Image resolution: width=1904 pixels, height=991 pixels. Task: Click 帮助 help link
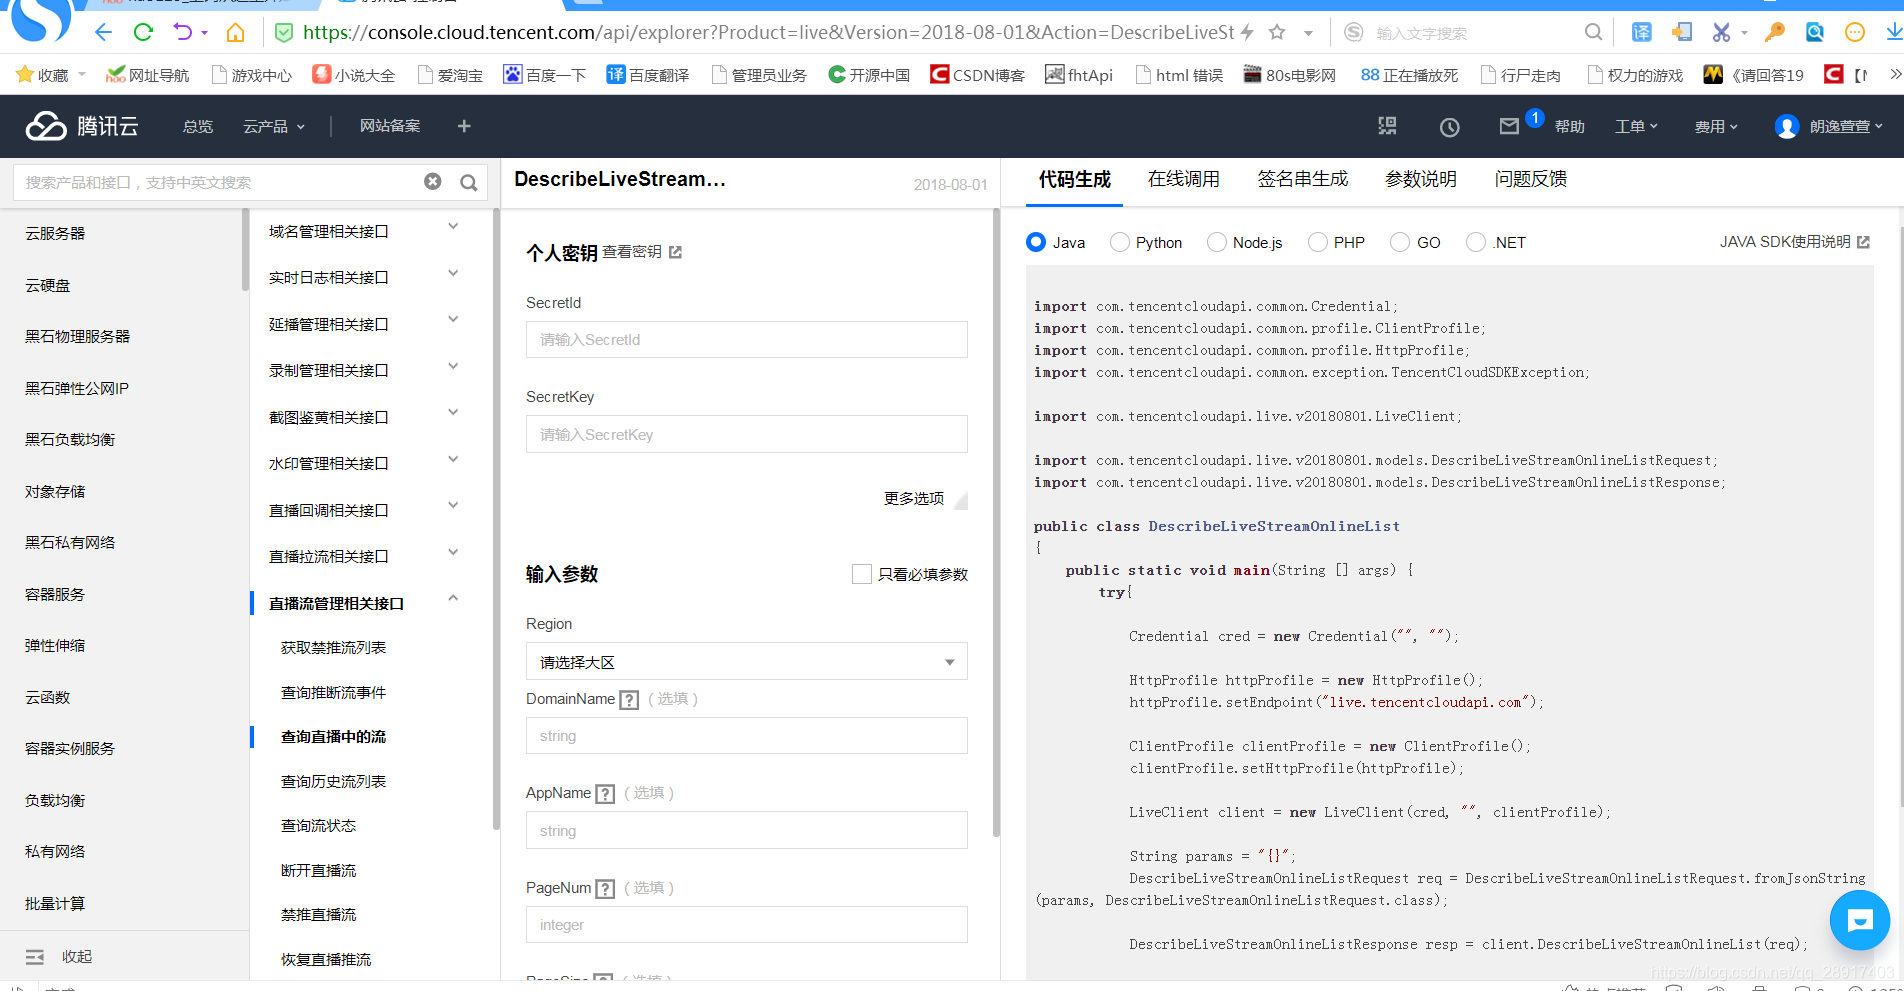pyautogui.click(x=1570, y=126)
